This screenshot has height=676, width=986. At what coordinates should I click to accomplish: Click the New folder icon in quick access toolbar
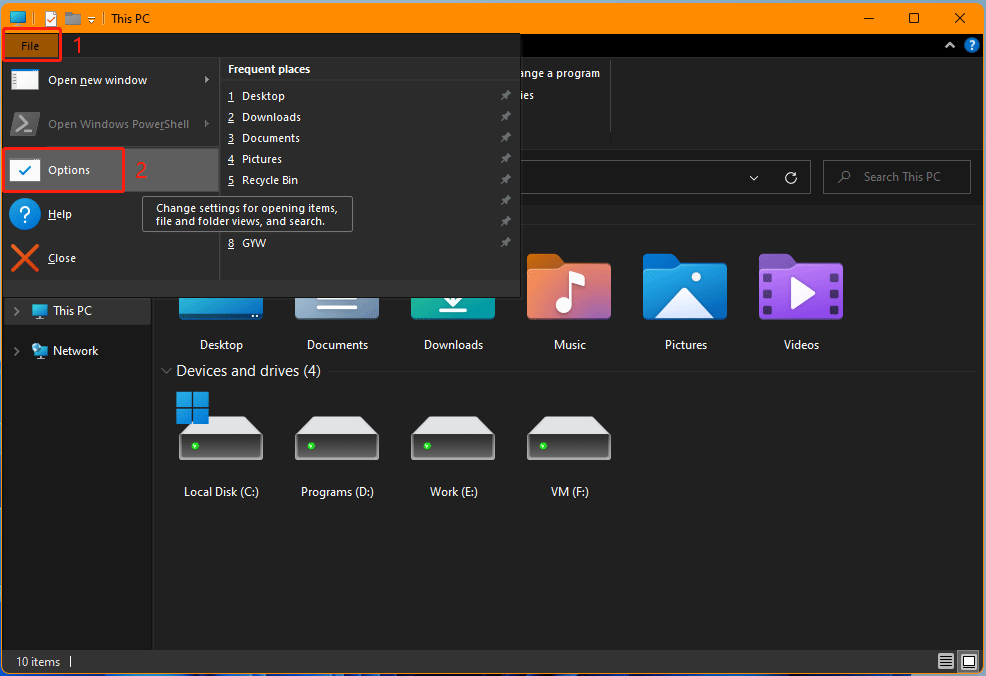coord(71,18)
